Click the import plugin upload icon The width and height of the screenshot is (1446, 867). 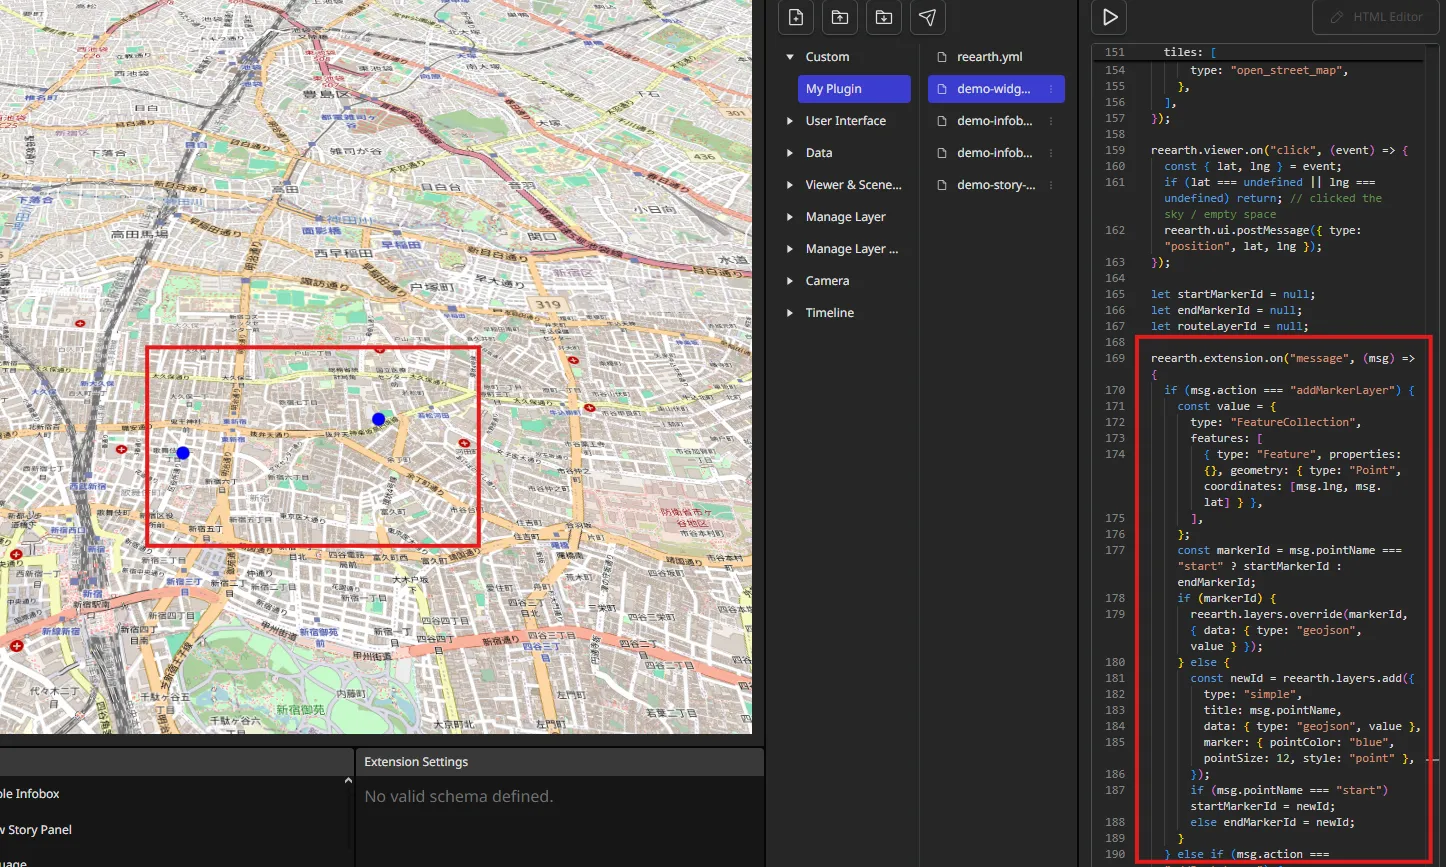[x=840, y=17]
